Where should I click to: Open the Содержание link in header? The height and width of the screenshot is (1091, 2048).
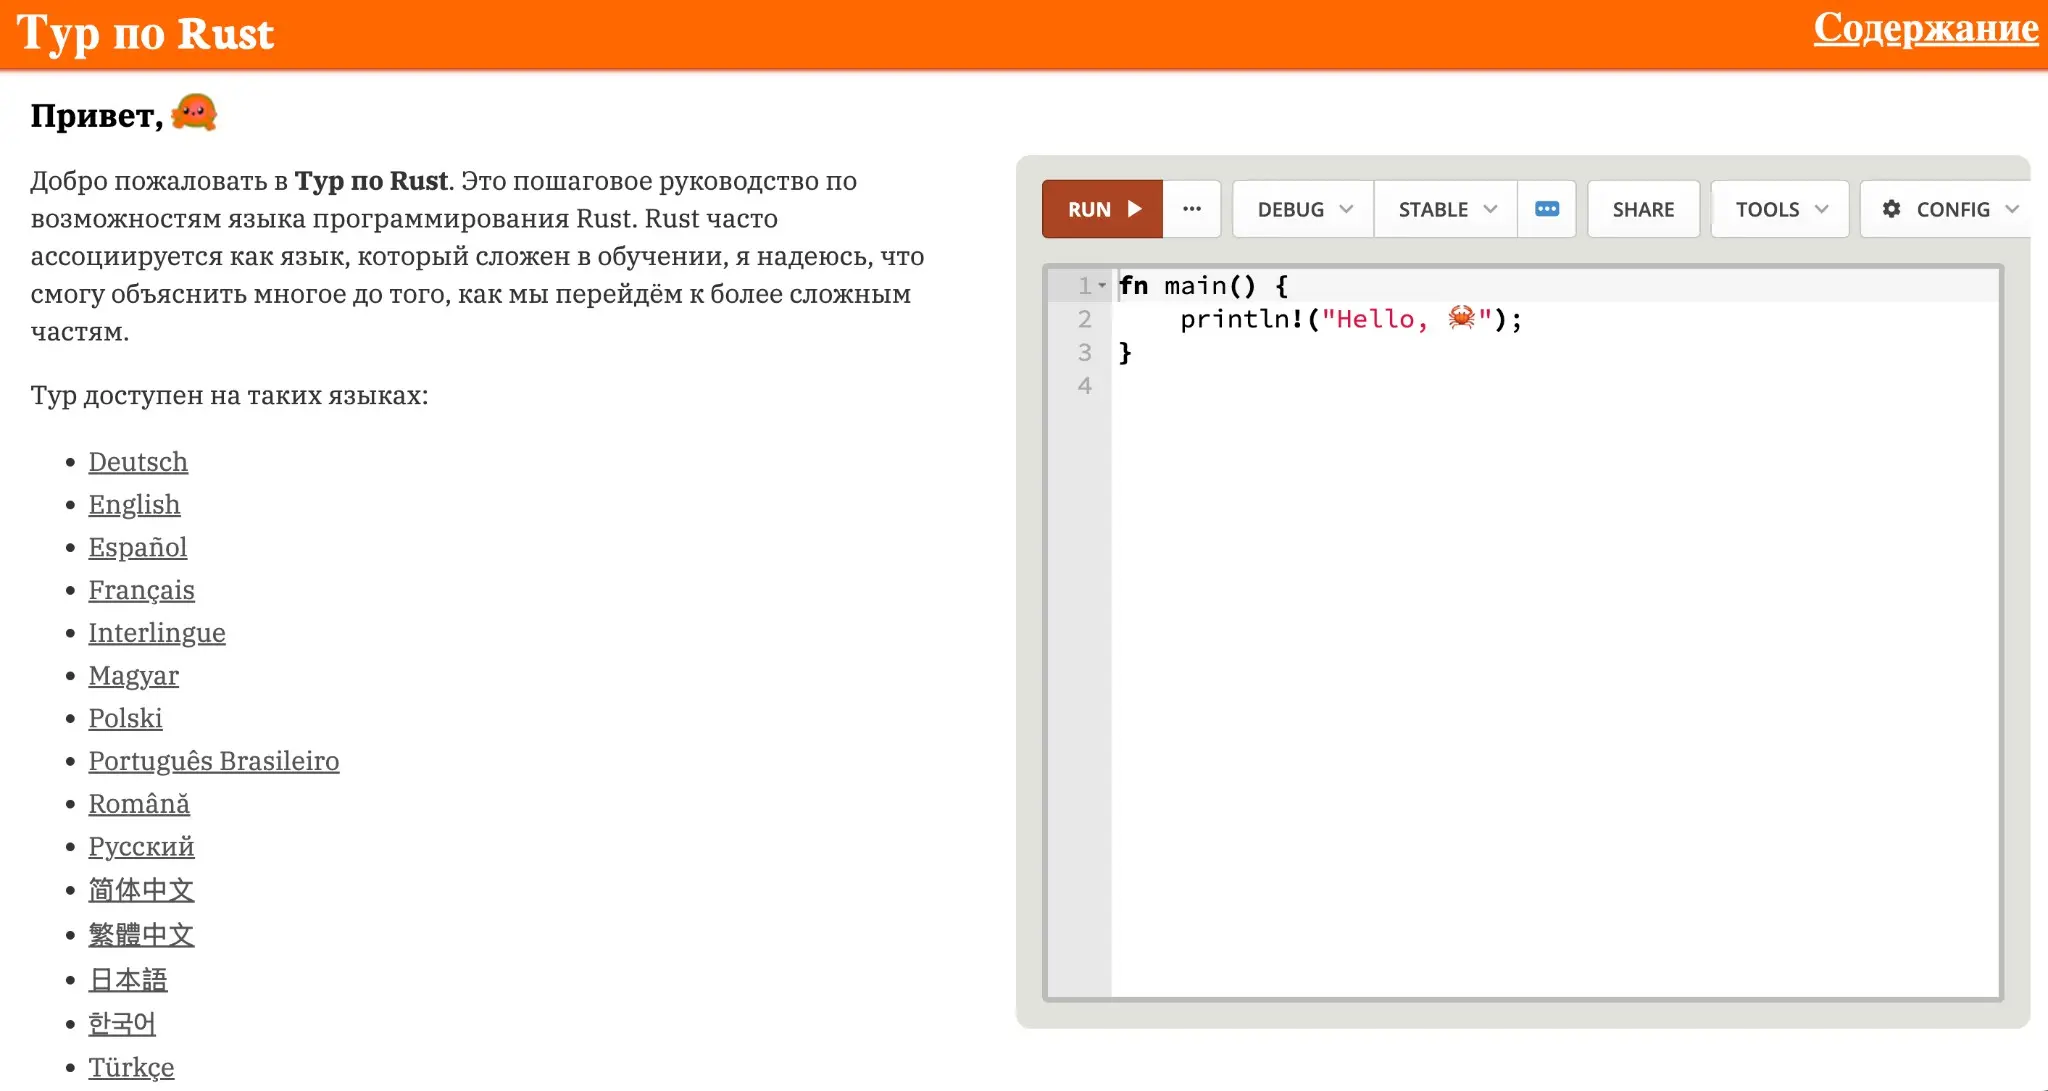1925,28
